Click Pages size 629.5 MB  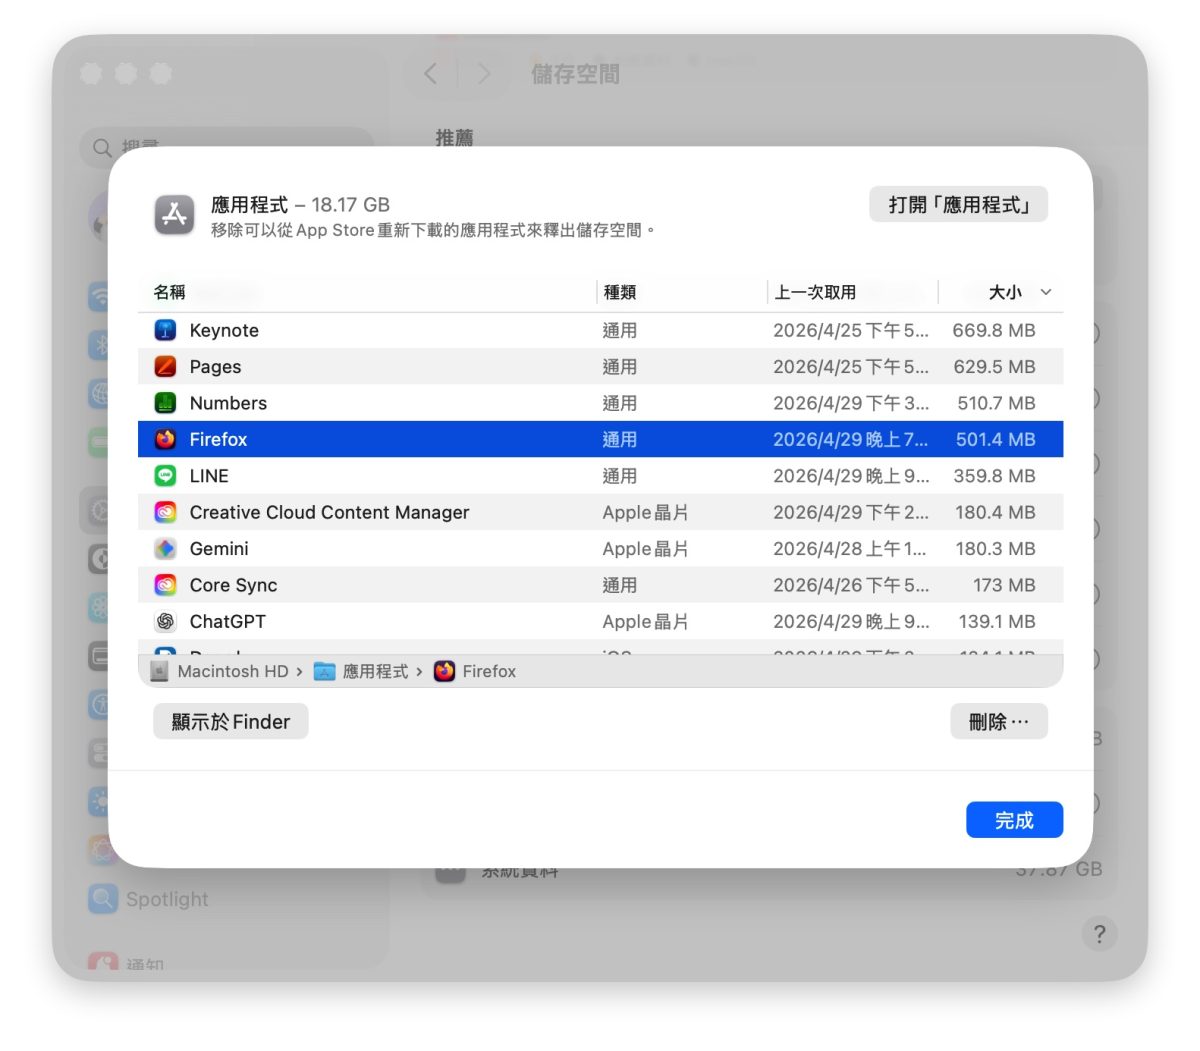tap(994, 367)
